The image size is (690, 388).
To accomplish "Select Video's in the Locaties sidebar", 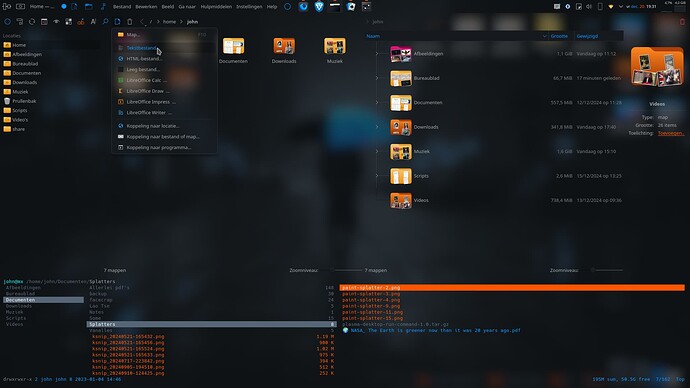I will (20, 120).
